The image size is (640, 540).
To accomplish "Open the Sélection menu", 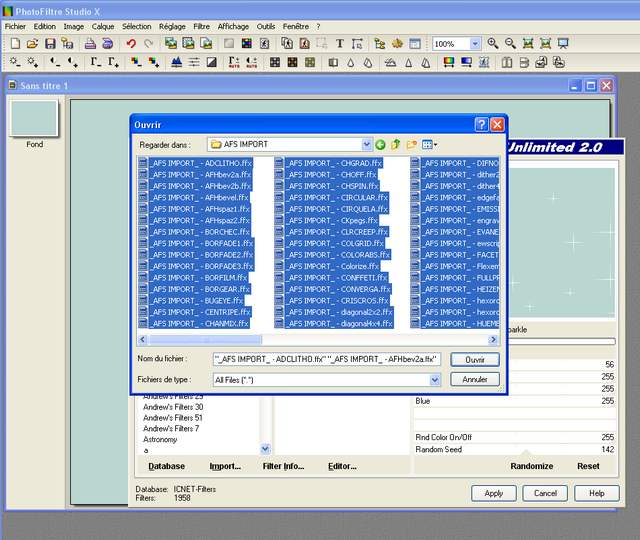I will pos(137,27).
